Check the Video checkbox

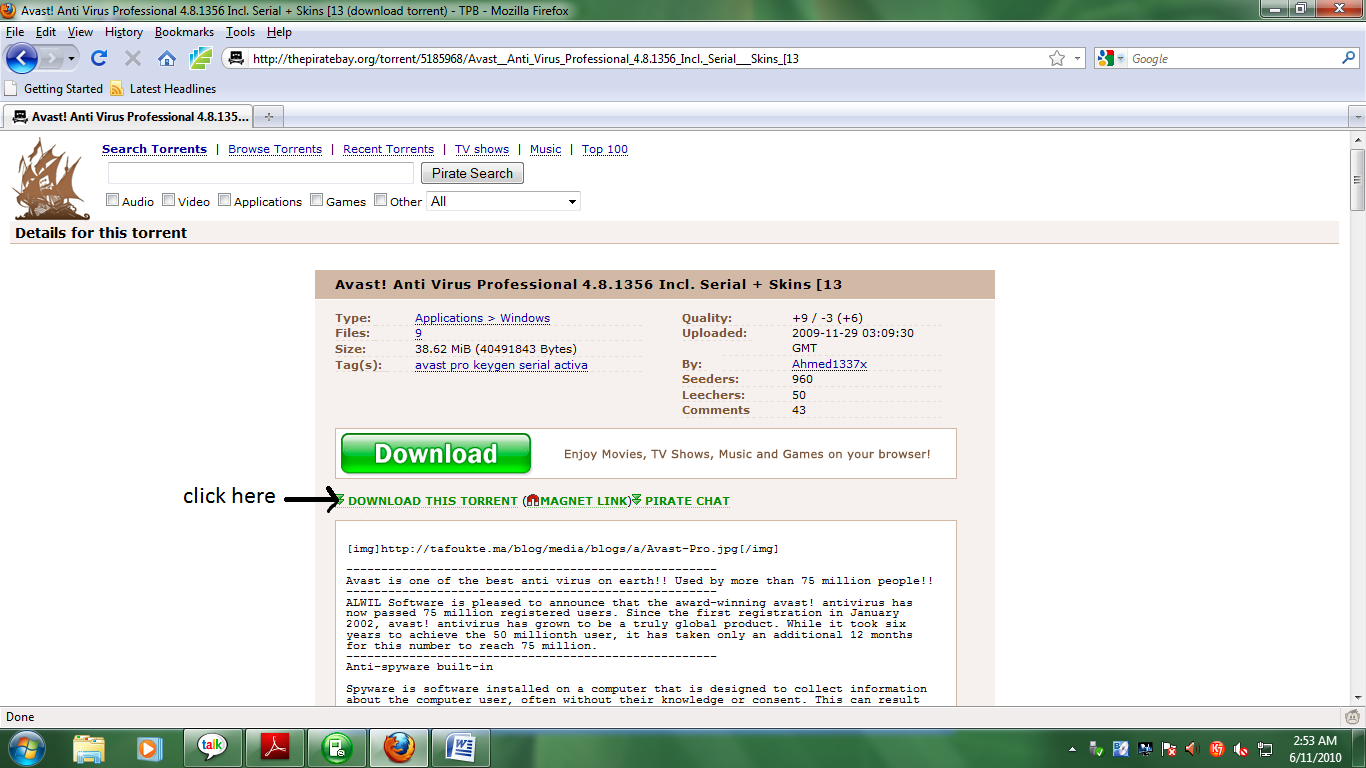click(169, 200)
